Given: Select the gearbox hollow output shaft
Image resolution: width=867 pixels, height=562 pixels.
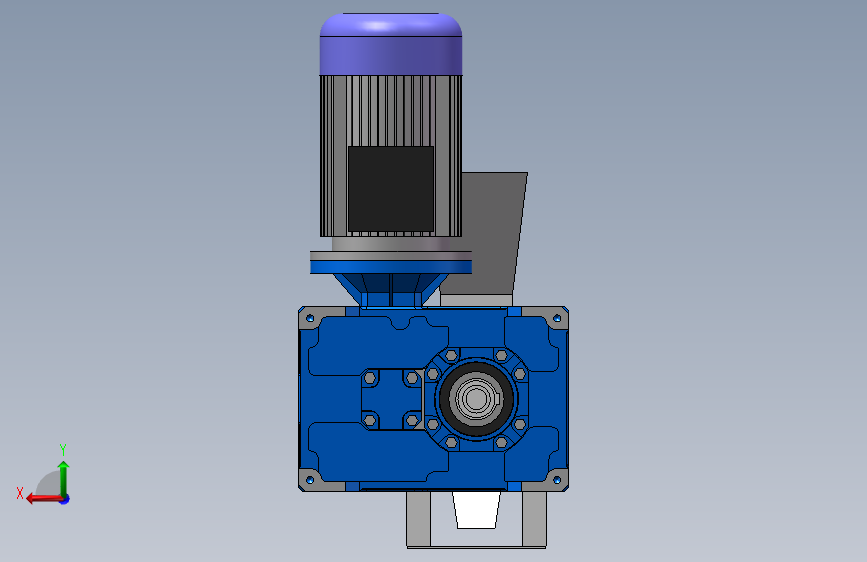Looking at the screenshot, I should coord(476,398).
